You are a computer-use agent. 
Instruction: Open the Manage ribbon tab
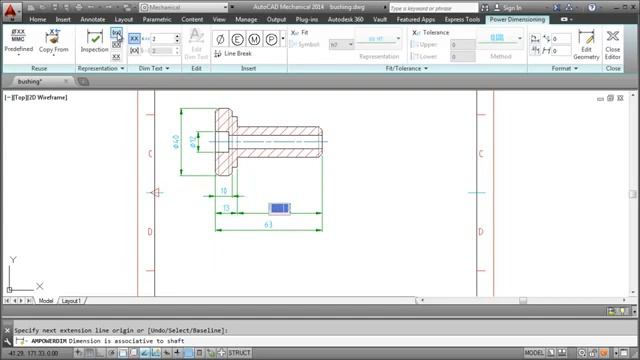click(x=246, y=20)
